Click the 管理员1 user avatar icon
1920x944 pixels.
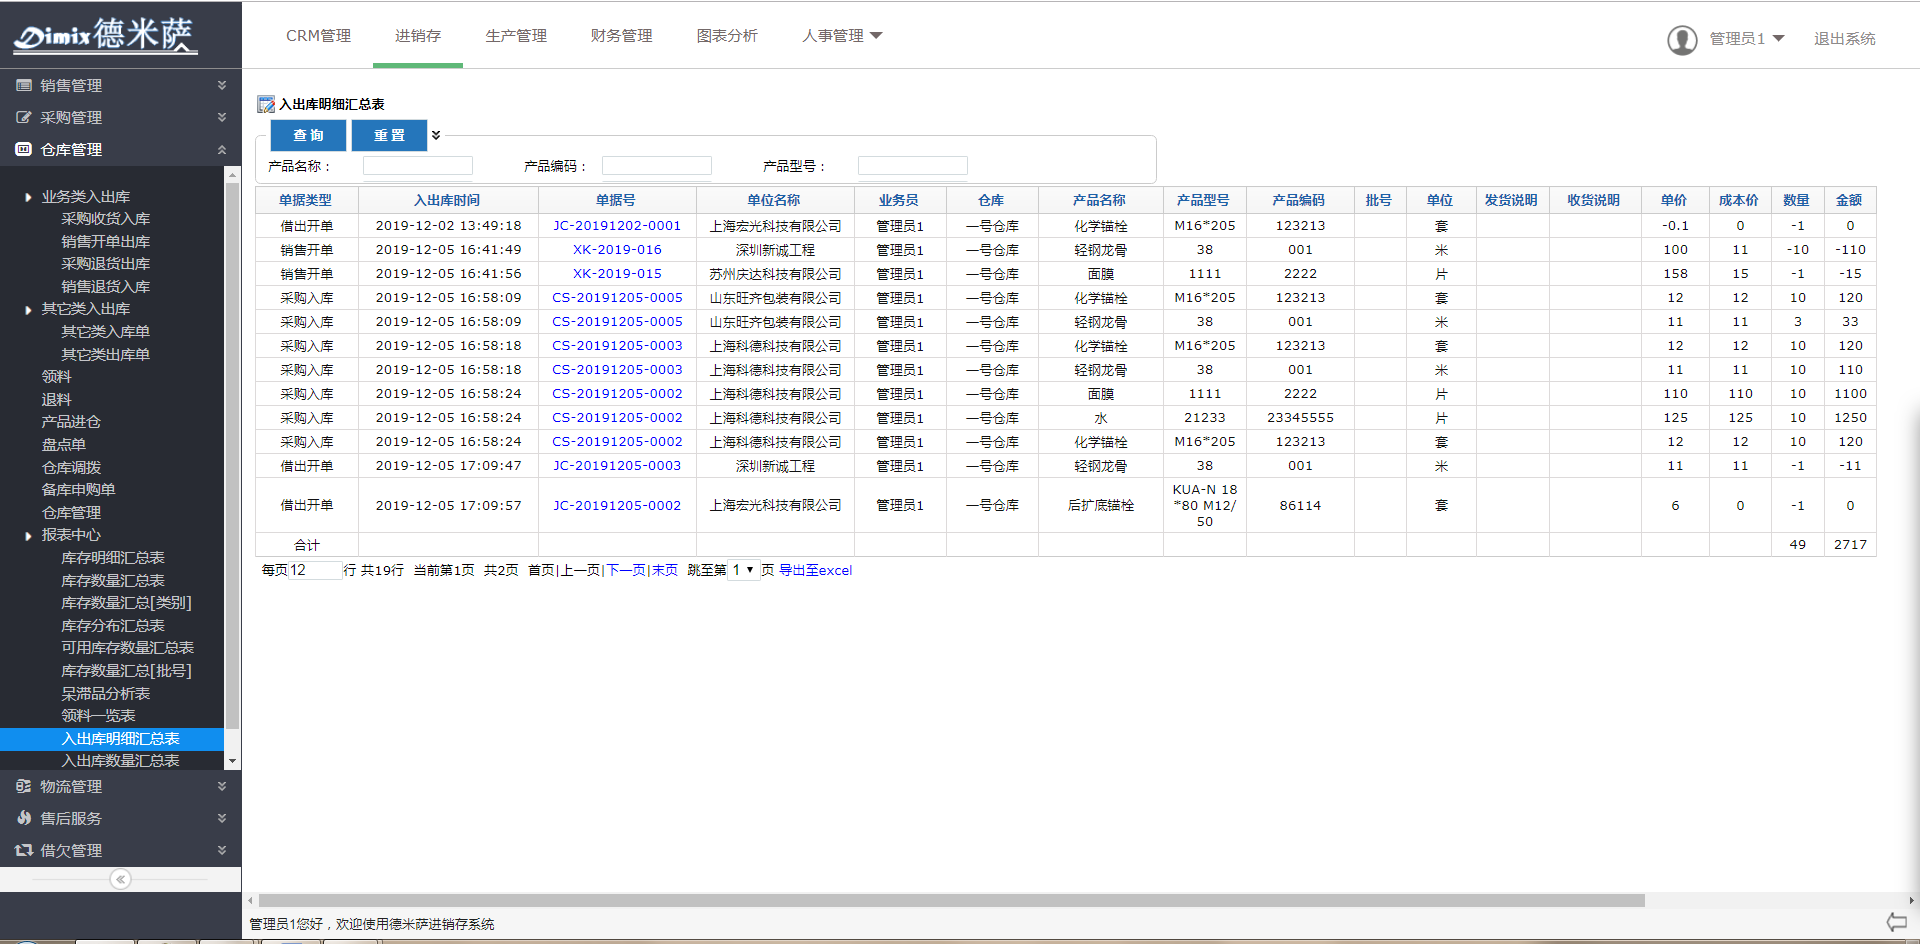point(1682,39)
